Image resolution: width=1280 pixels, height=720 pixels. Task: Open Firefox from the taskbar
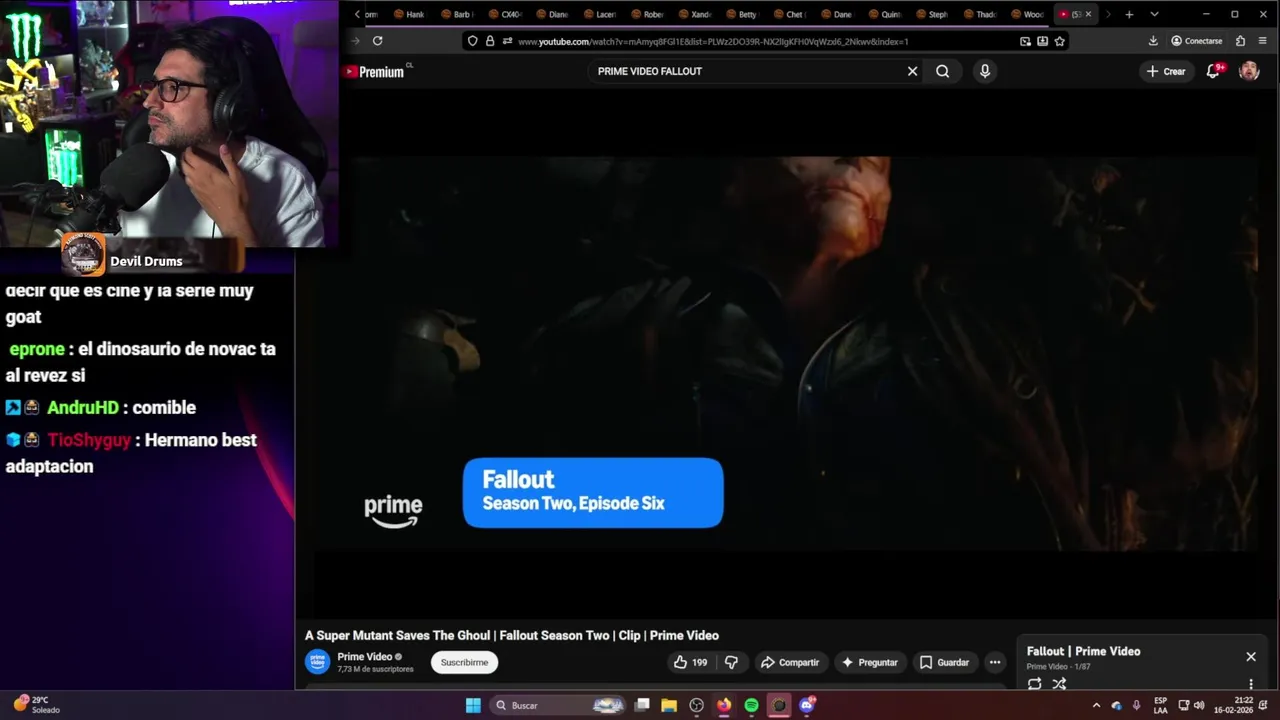tap(724, 705)
